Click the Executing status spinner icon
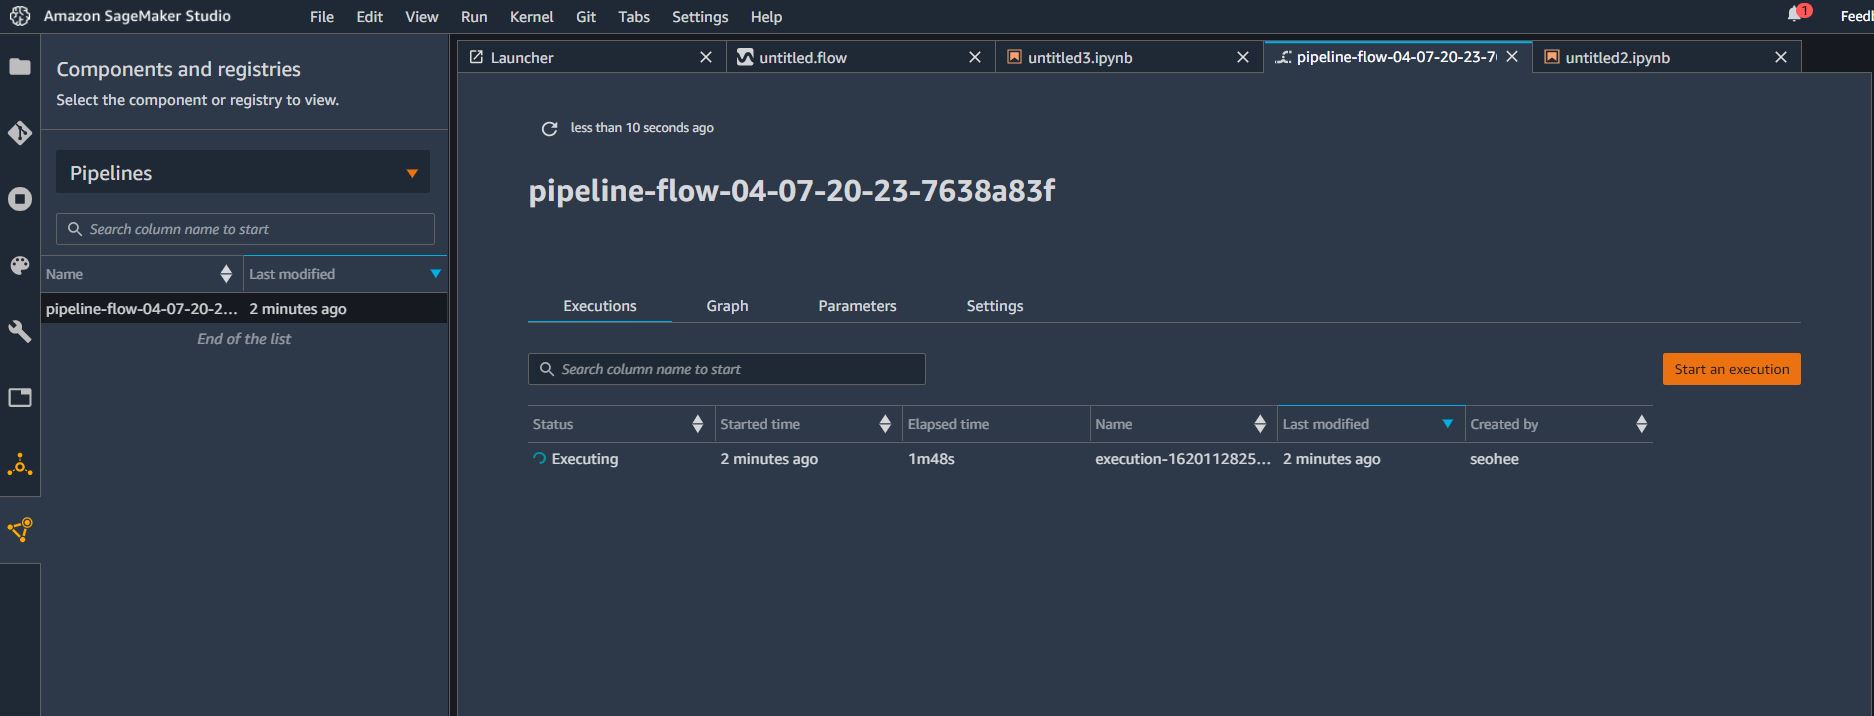This screenshot has width=1874, height=716. click(540, 459)
